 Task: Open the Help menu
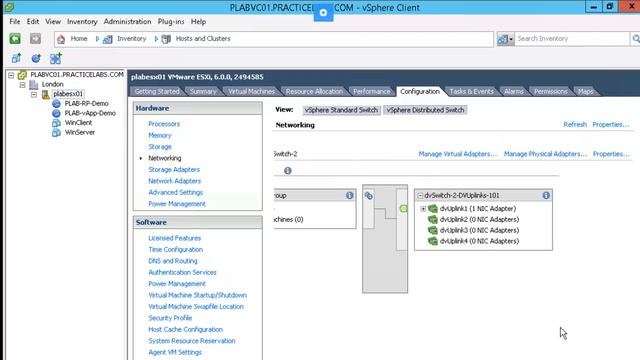pyautogui.click(x=198, y=22)
